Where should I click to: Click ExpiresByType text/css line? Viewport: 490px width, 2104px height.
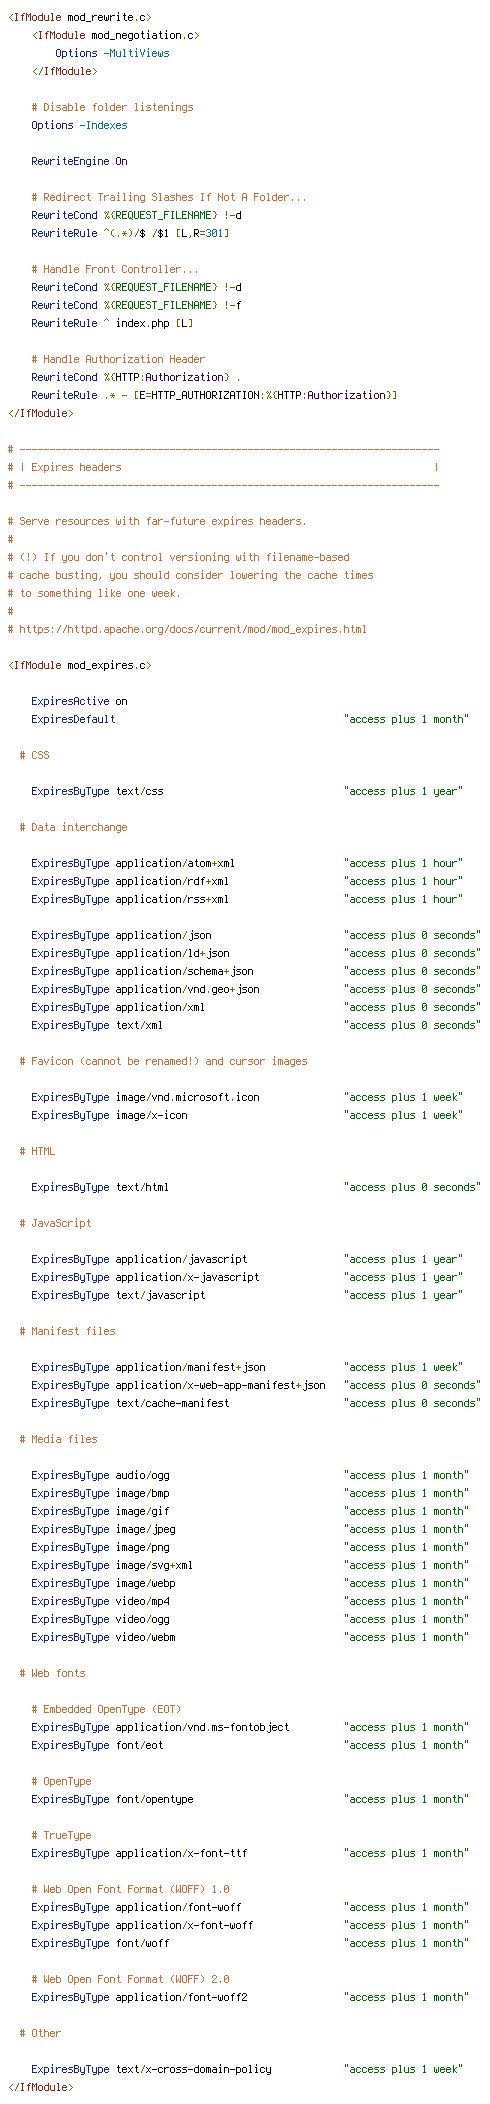point(247,791)
